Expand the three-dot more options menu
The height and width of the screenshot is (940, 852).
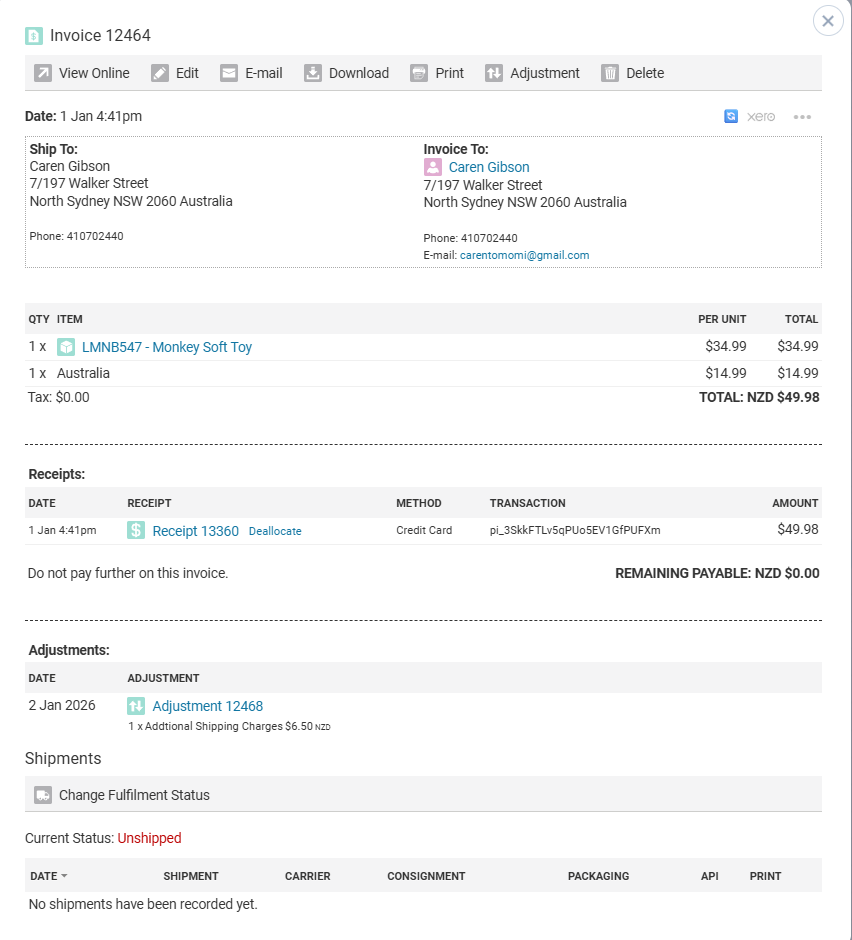click(802, 117)
